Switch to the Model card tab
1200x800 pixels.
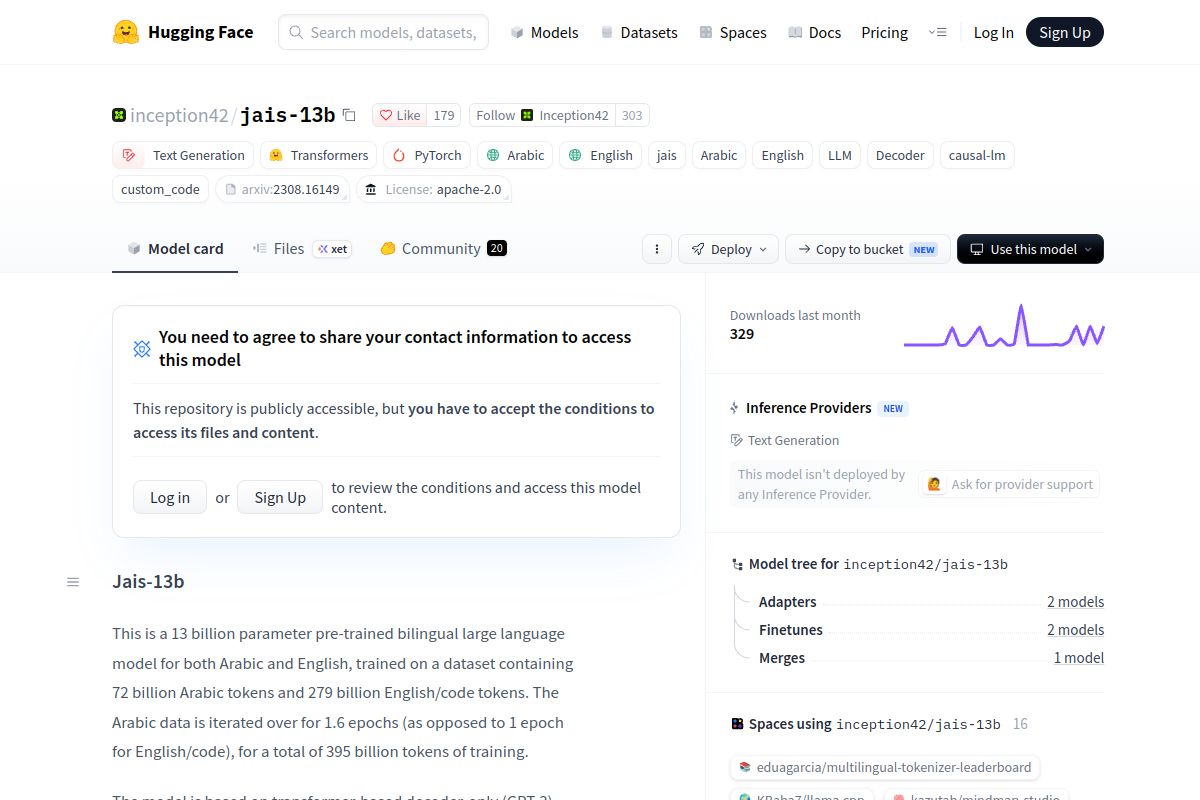point(175,249)
